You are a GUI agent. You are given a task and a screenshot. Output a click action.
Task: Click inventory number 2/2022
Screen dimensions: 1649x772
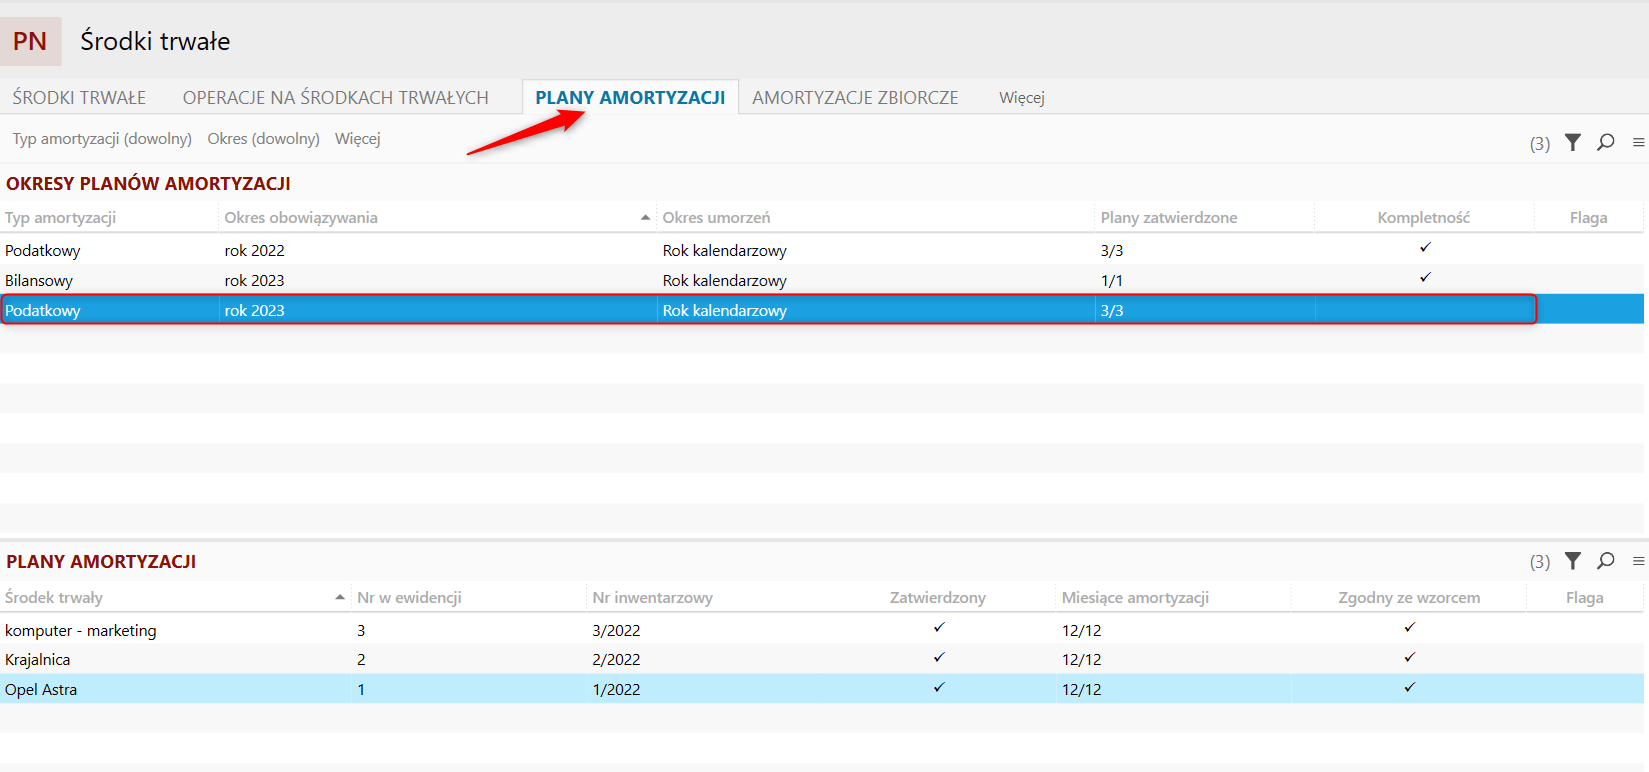pos(616,659)
